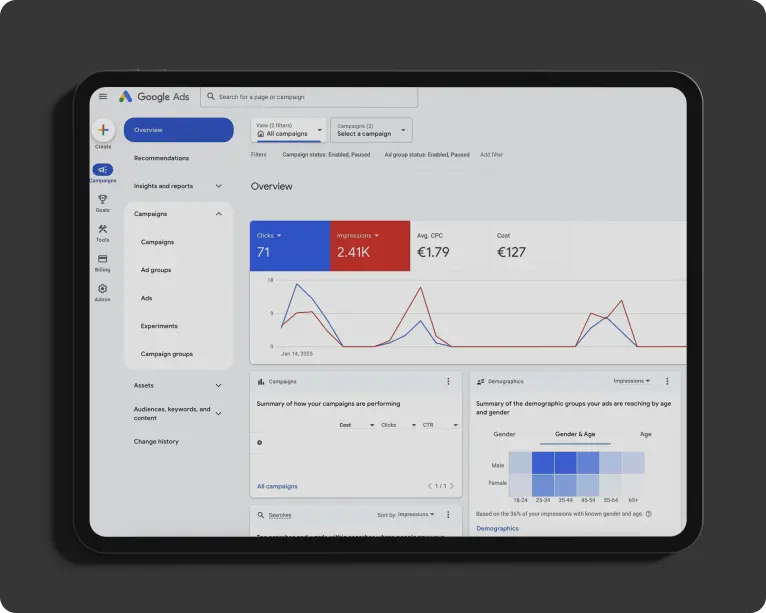766x613 pixels.
Task: Click help icon next to known gender and age
Action: 649,514
